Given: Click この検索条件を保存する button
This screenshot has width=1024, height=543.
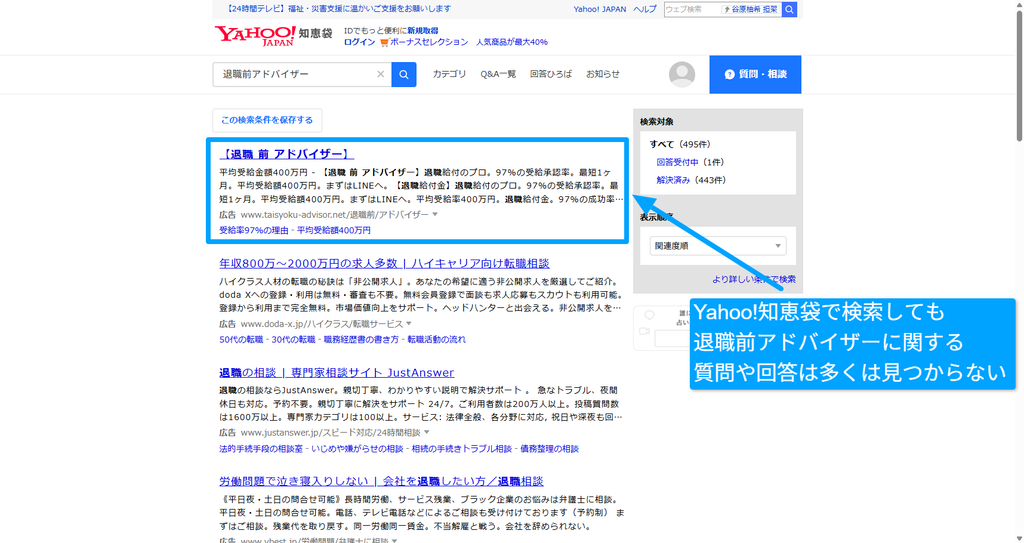Looking at the screenshot, I should (x=267, y=120).
